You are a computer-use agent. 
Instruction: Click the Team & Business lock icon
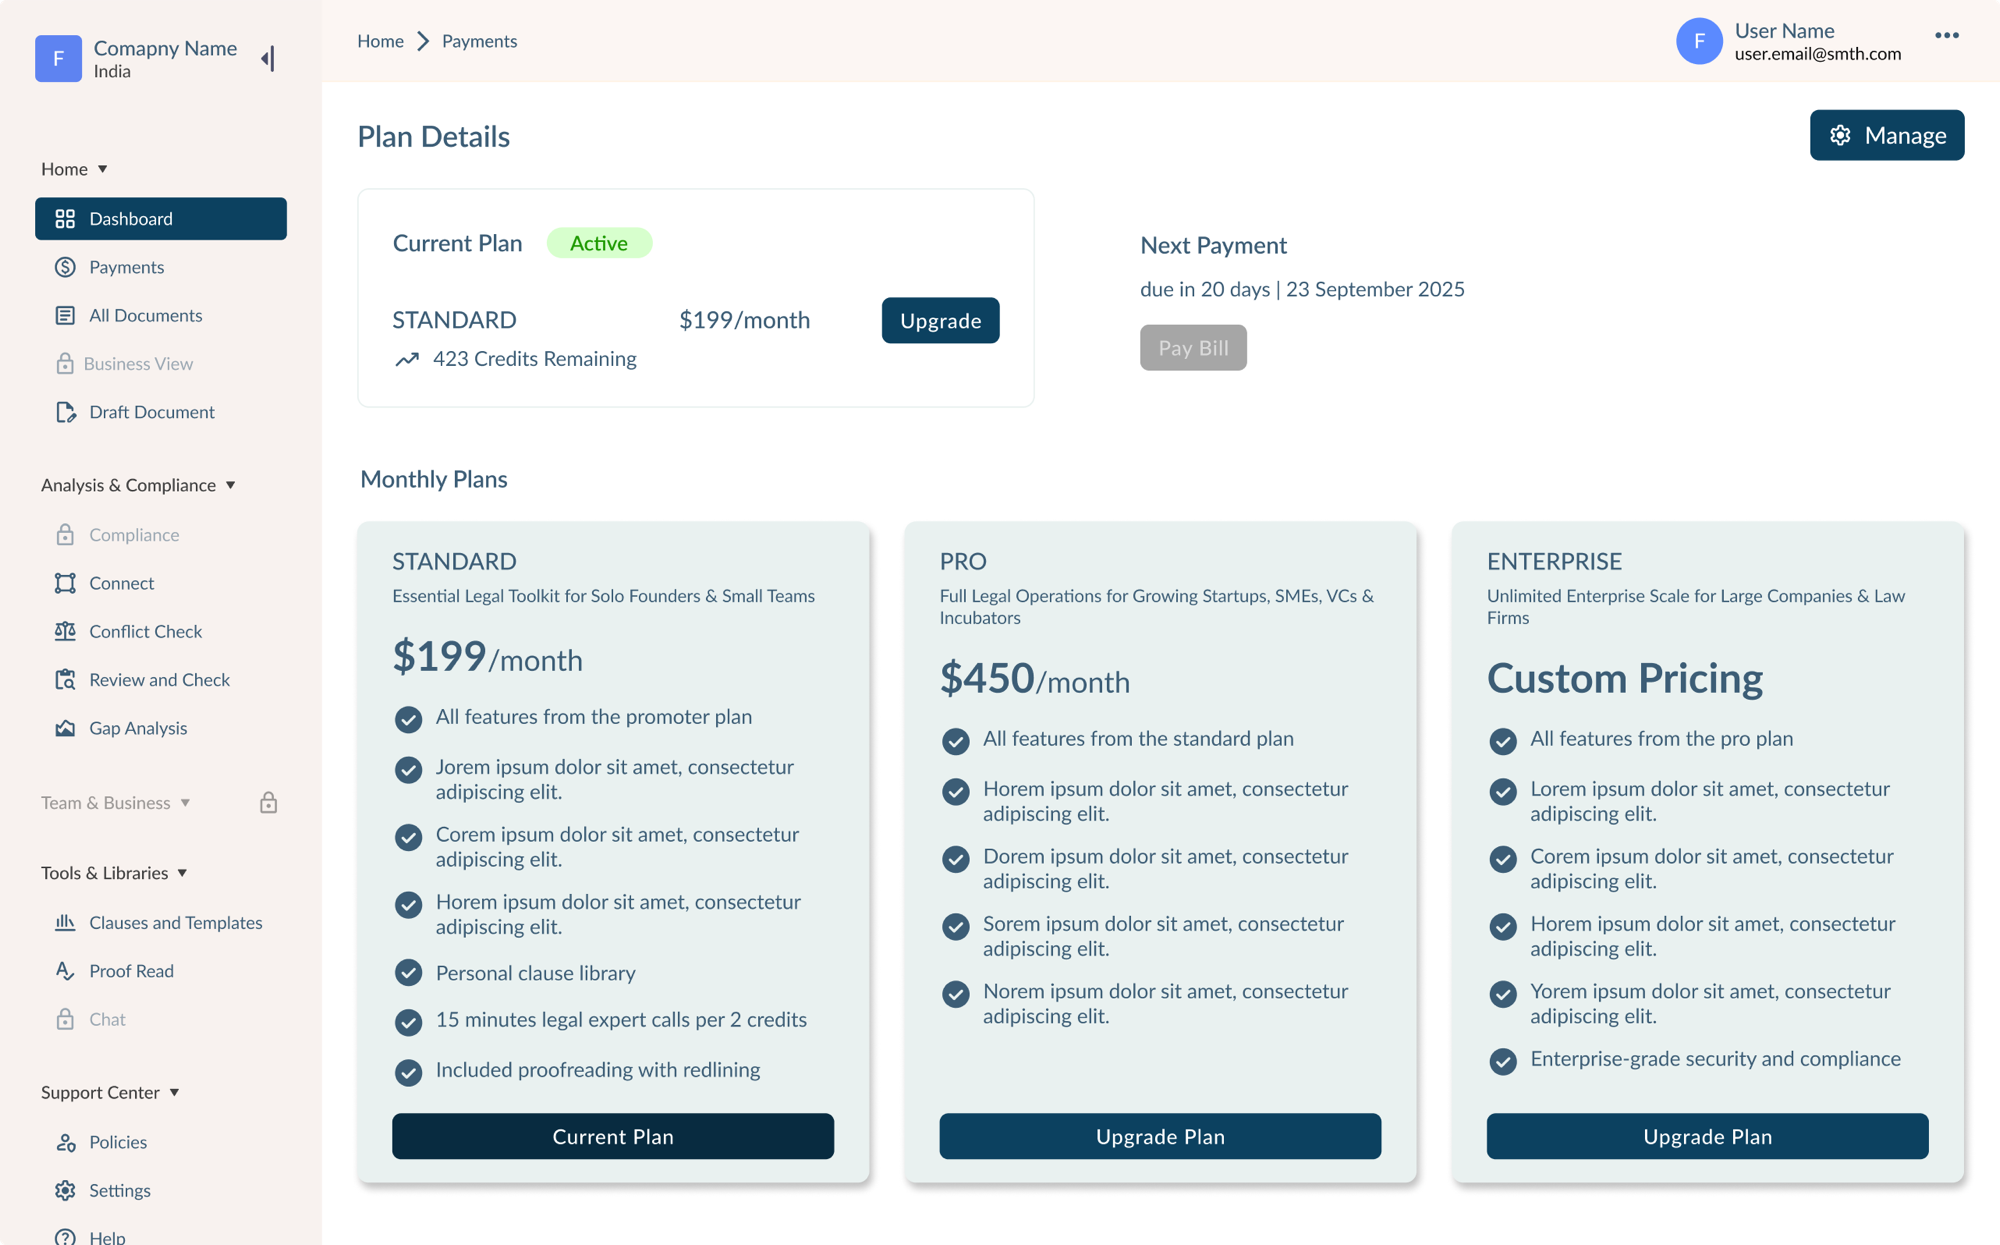click(268, 802)
